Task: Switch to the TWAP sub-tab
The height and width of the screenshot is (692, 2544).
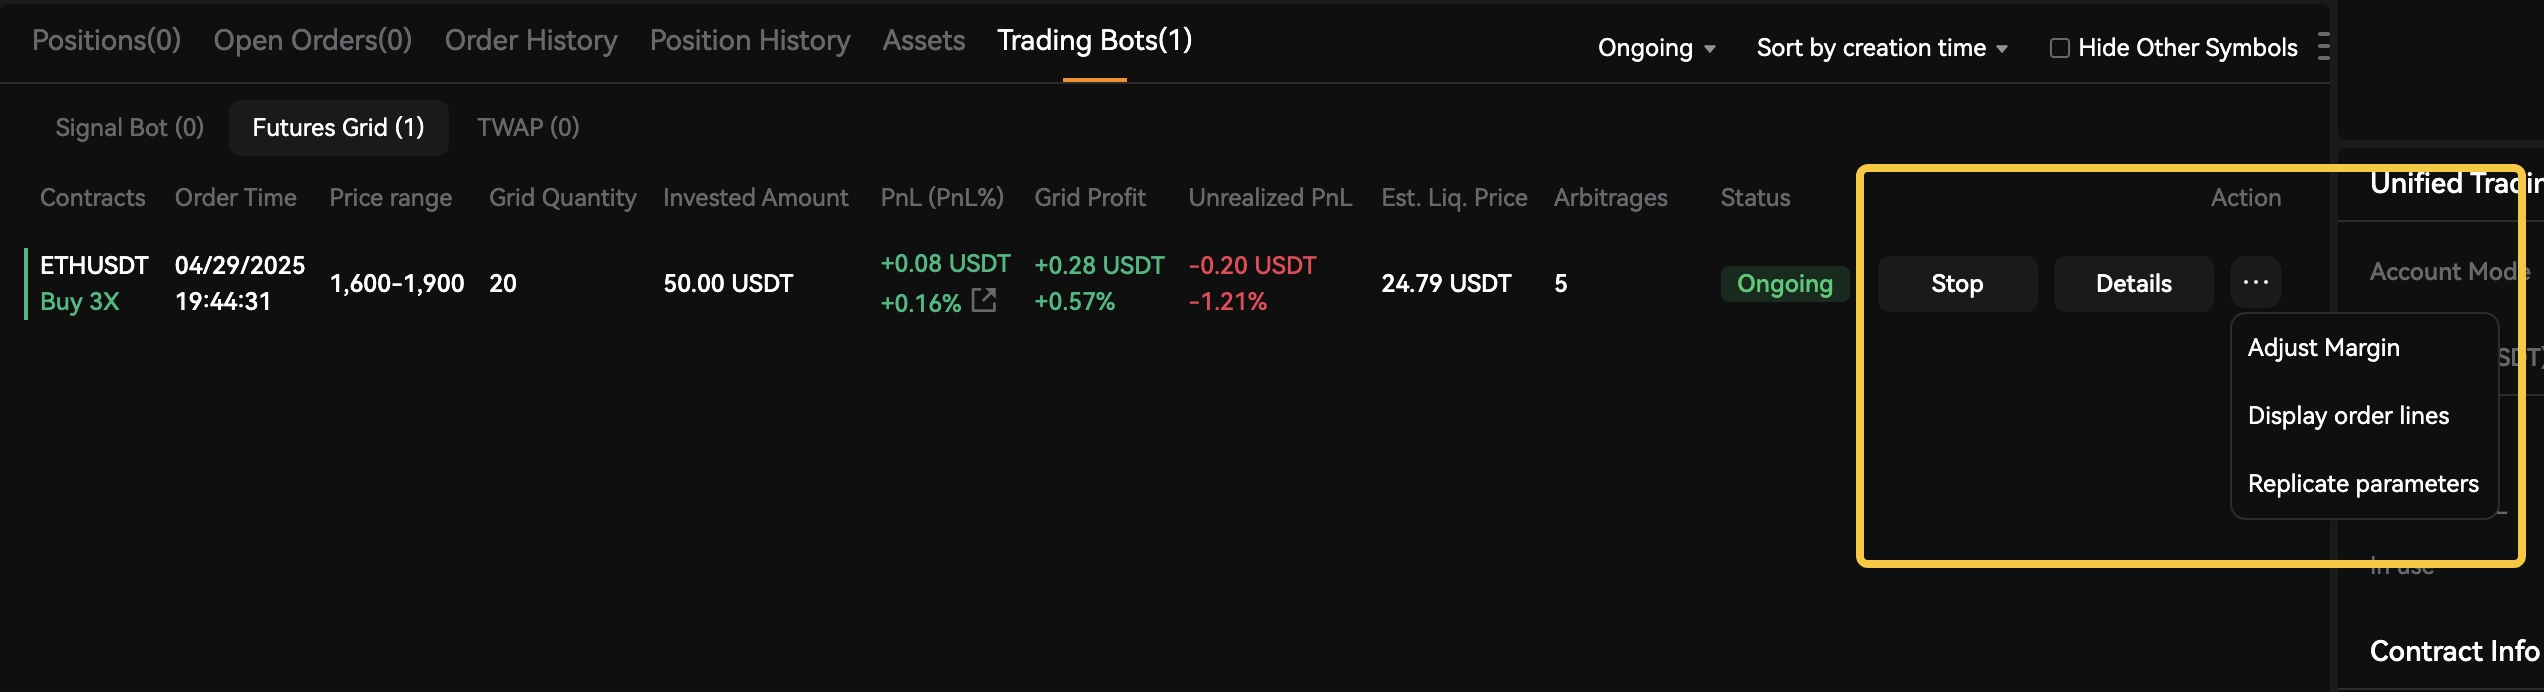Action: click(x=528, y=127)
